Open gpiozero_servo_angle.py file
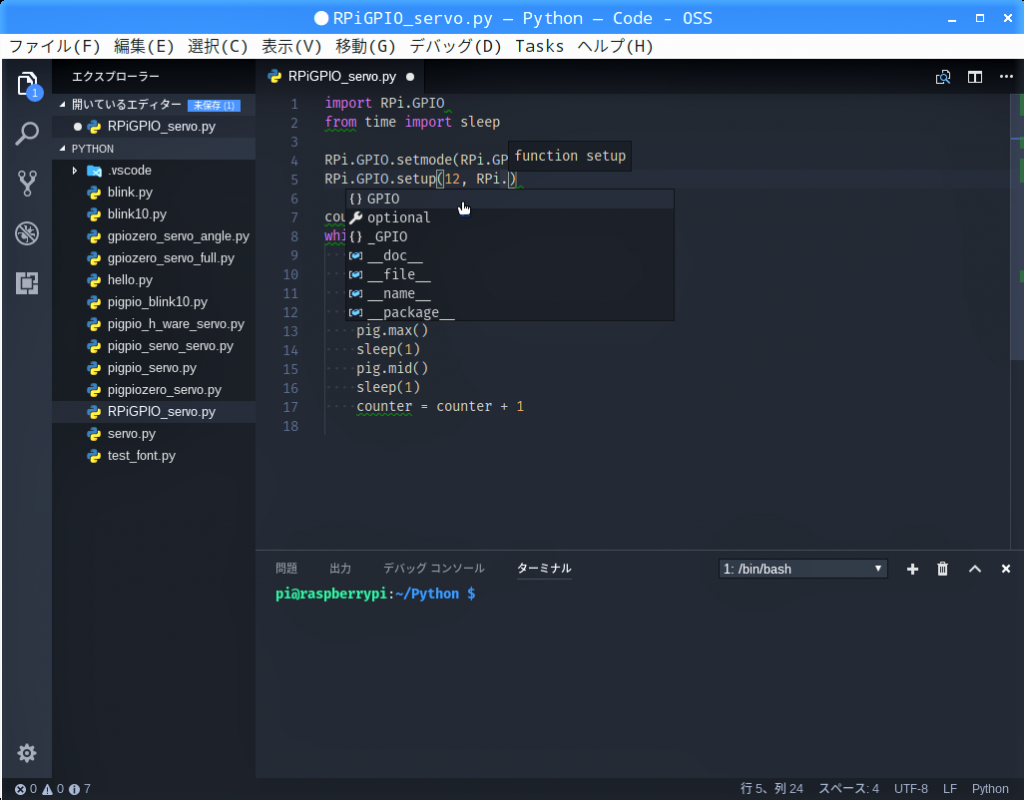This screenshot has height=800, width=1024. tap(154, 236)
